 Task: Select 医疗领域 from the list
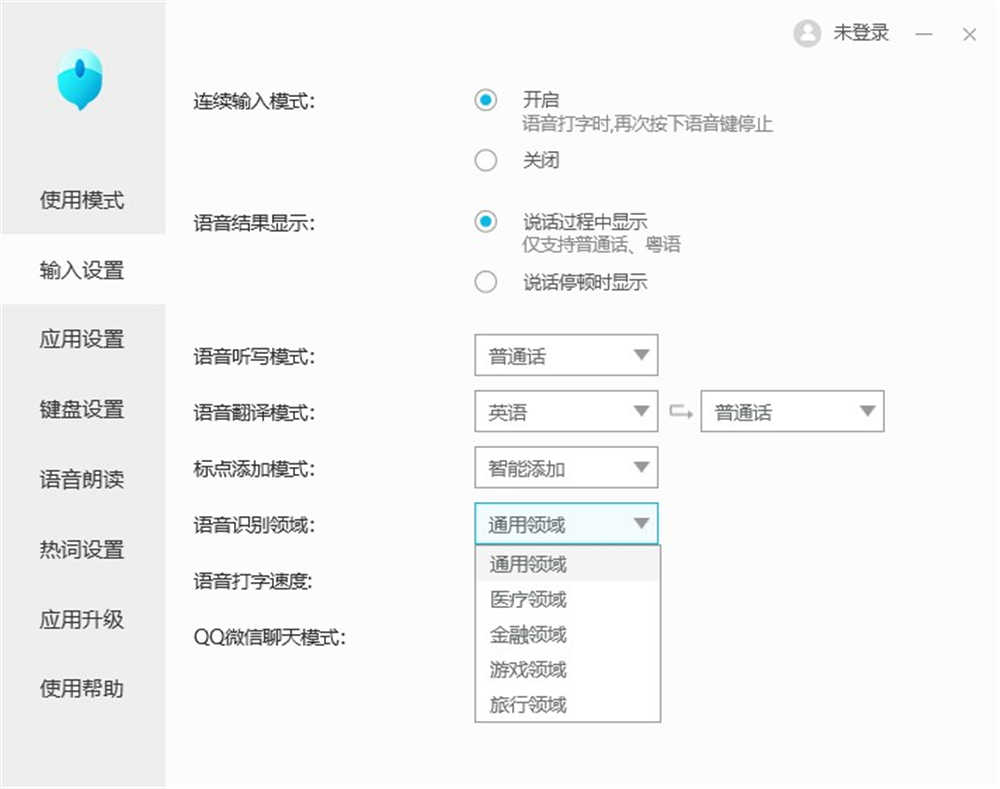568,599
